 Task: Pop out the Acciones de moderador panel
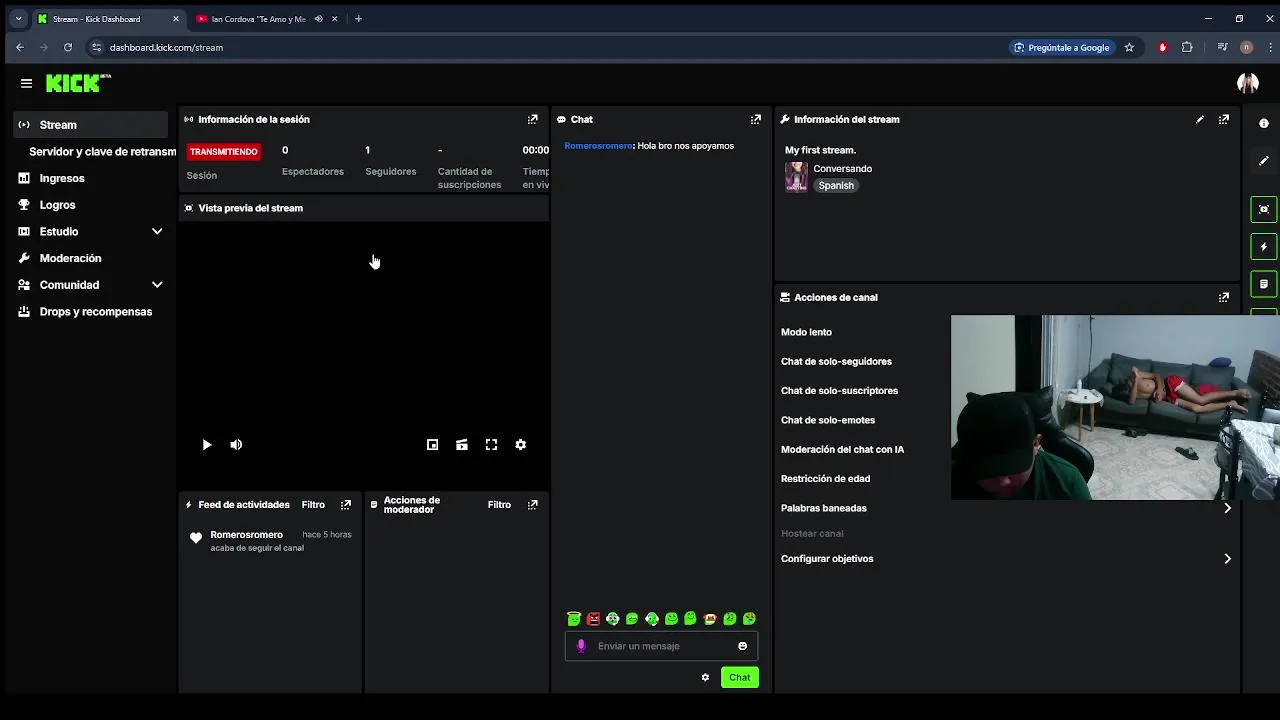pyautogui.click(x=532, y=505)
